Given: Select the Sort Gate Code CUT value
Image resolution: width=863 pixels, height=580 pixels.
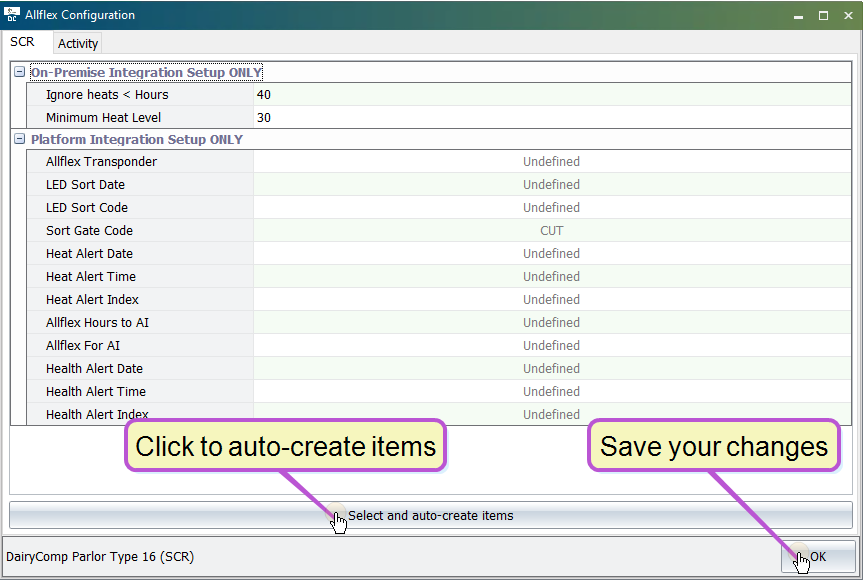Looking at the screenshot, I should point(552,231).
